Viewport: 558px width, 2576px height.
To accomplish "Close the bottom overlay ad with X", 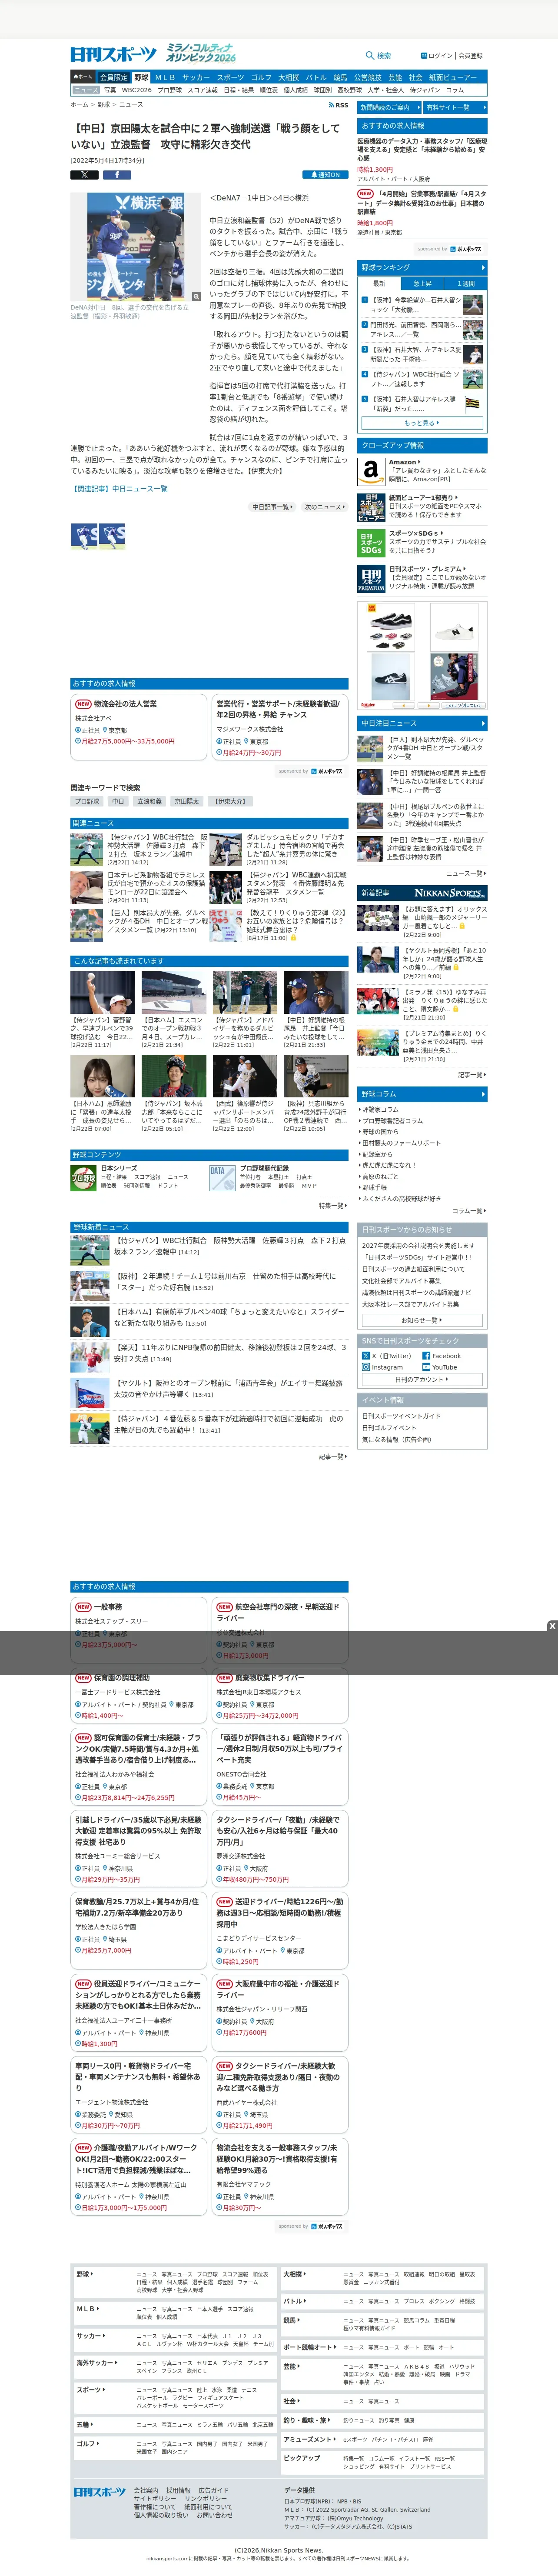I will (x=551, y=1626).
